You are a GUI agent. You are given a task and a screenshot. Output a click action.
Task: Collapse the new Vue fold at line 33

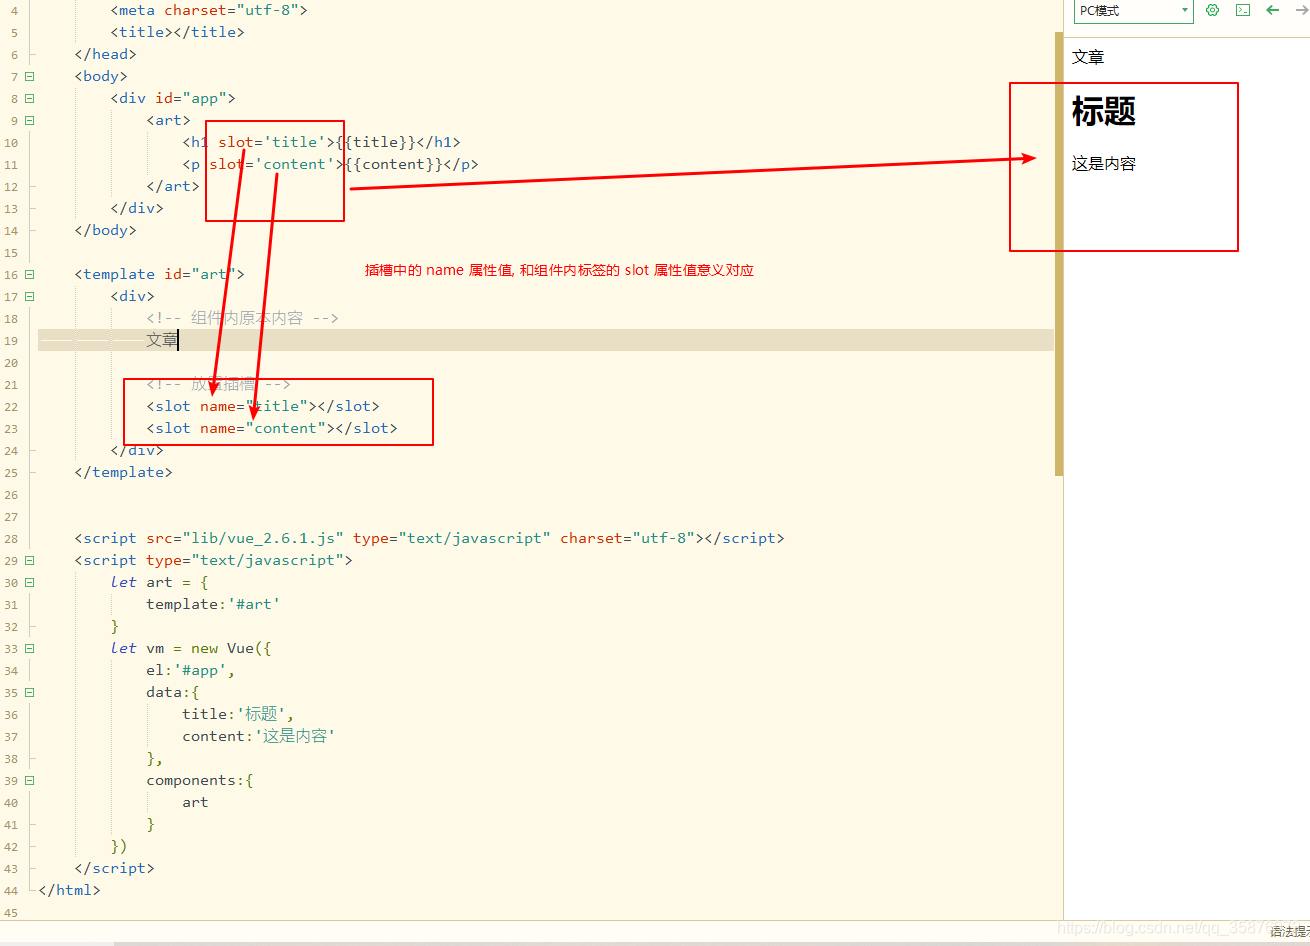coord(29,648)
